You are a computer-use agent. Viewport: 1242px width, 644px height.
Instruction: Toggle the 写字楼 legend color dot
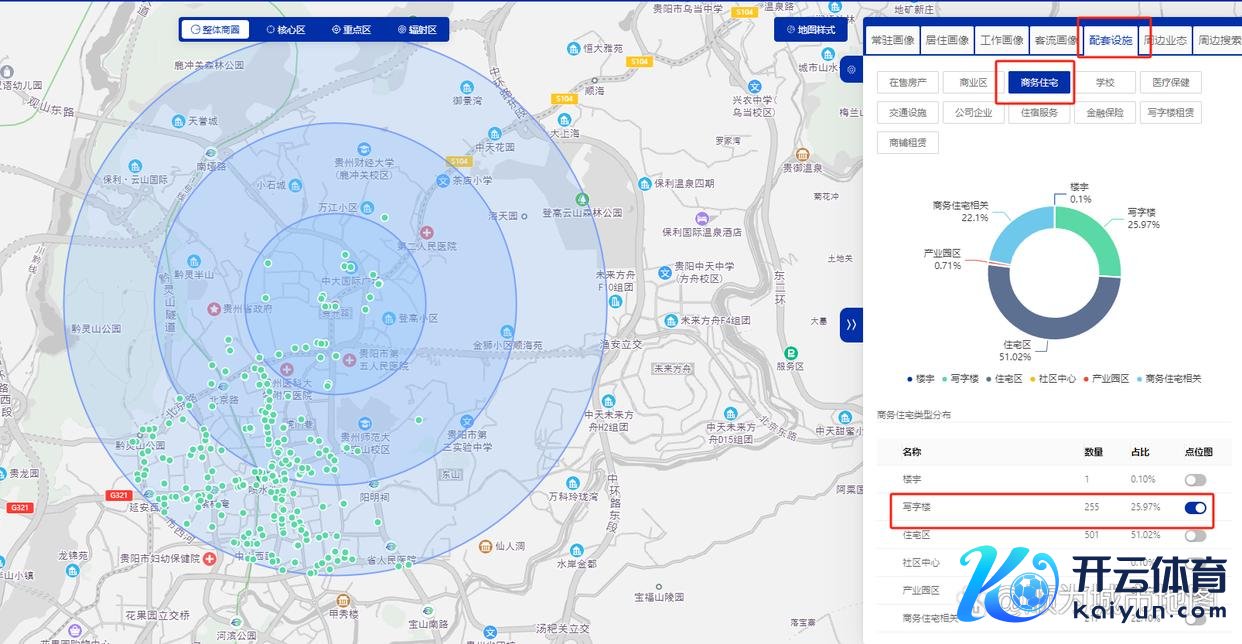point(945,379)
